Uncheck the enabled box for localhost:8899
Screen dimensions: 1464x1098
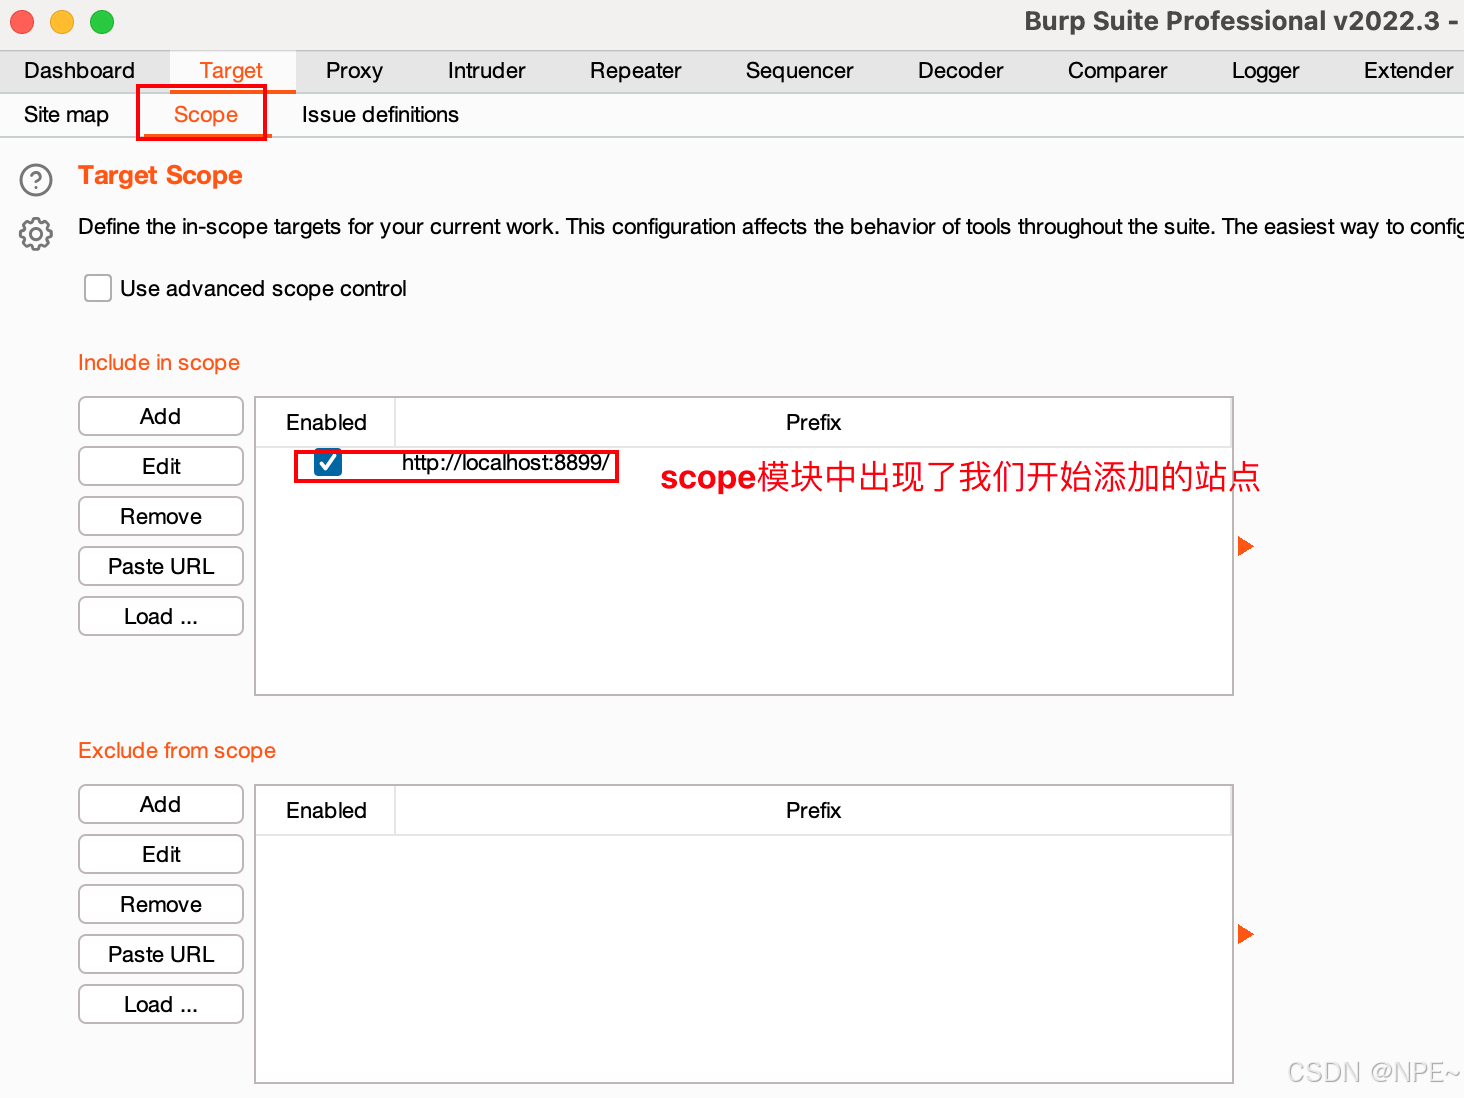[328, 462]
